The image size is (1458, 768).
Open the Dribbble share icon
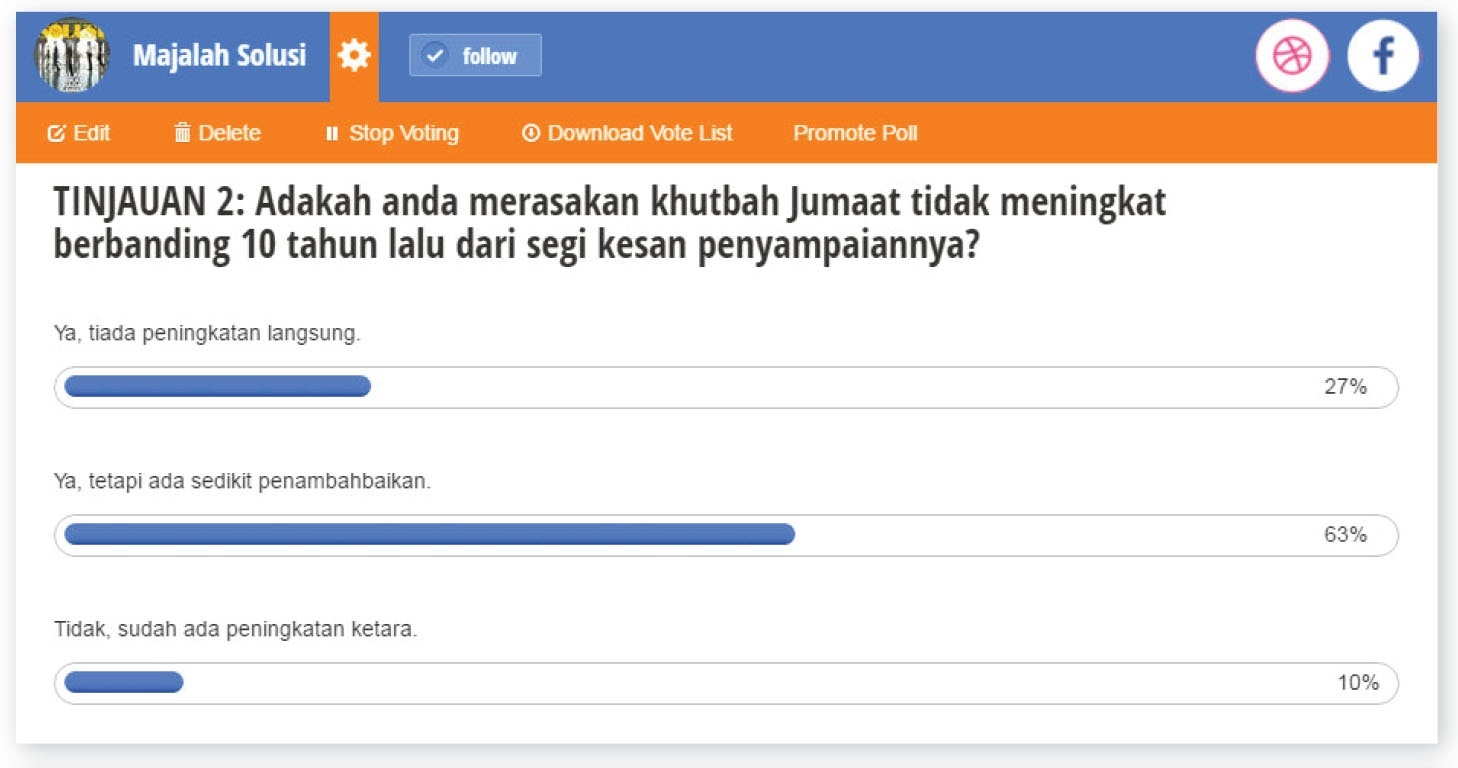[x=1292, y=56]
